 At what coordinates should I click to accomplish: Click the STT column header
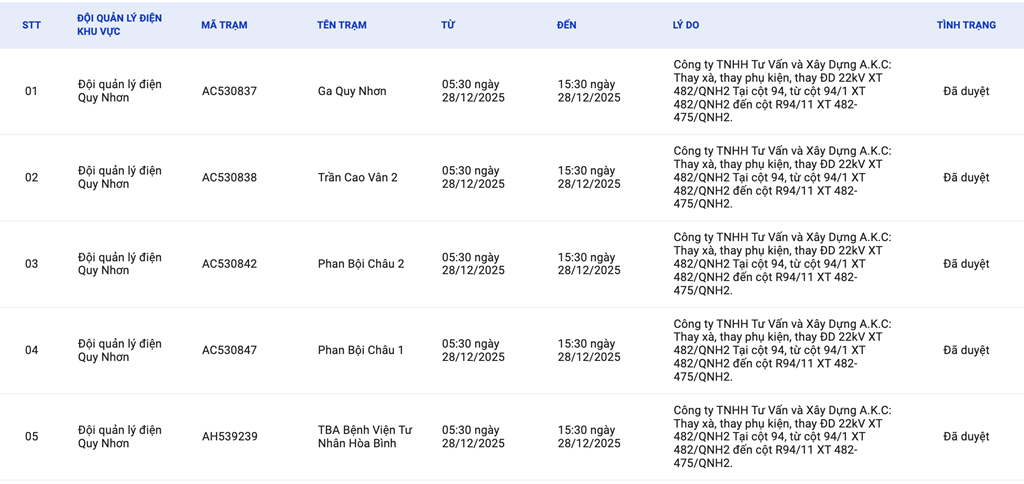coord(32,25)
